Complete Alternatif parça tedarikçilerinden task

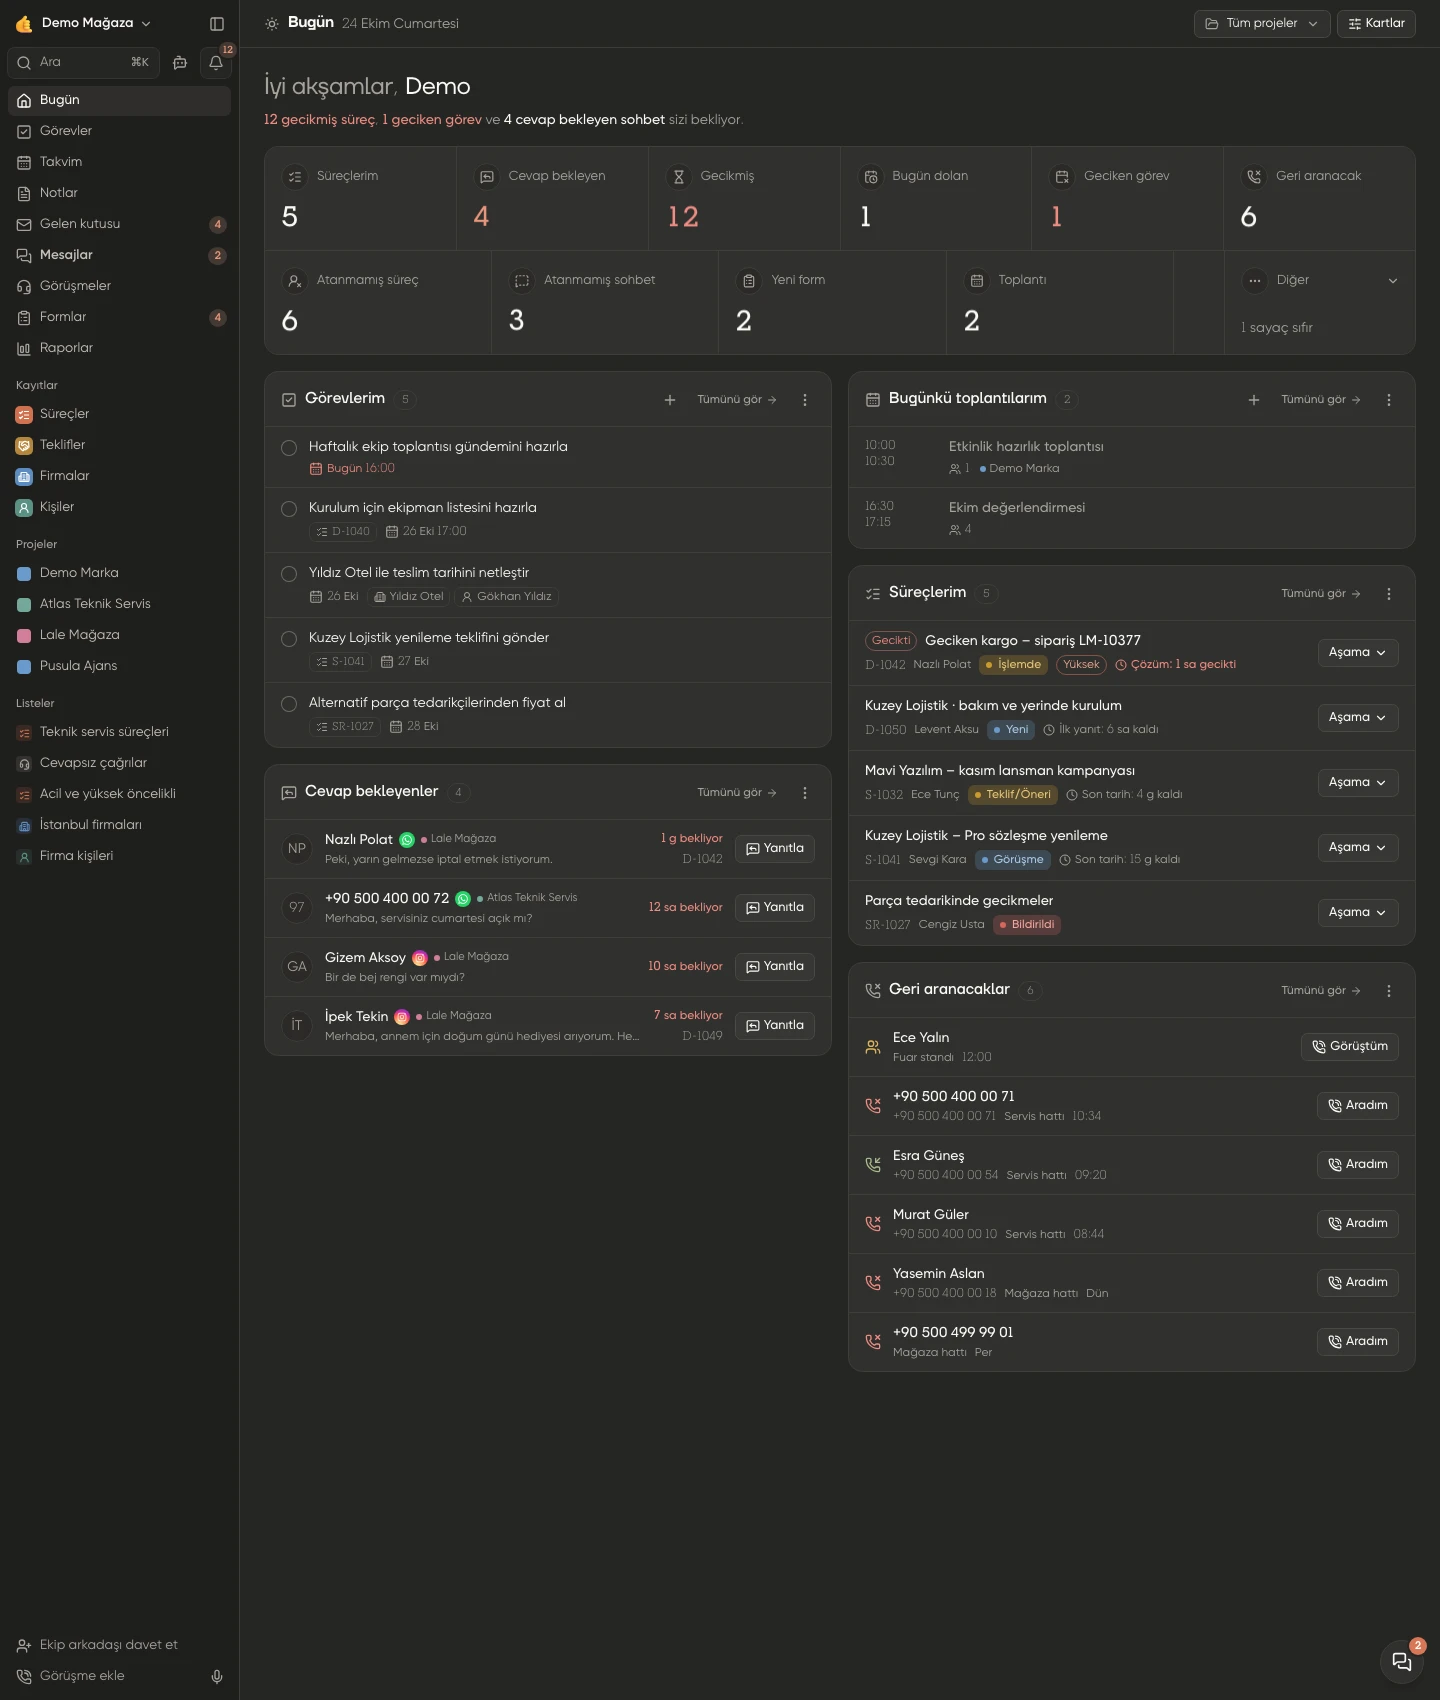[x=289, y=704]
